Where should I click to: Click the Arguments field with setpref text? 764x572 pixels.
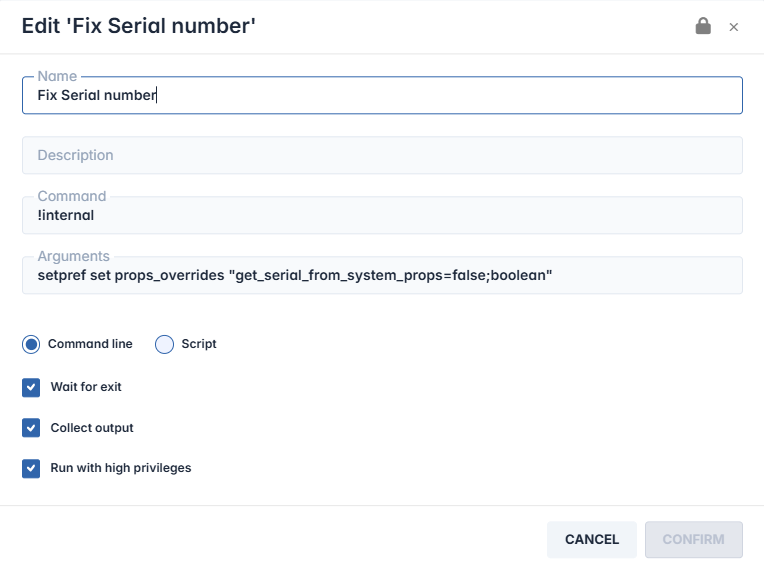click(382, 275)
